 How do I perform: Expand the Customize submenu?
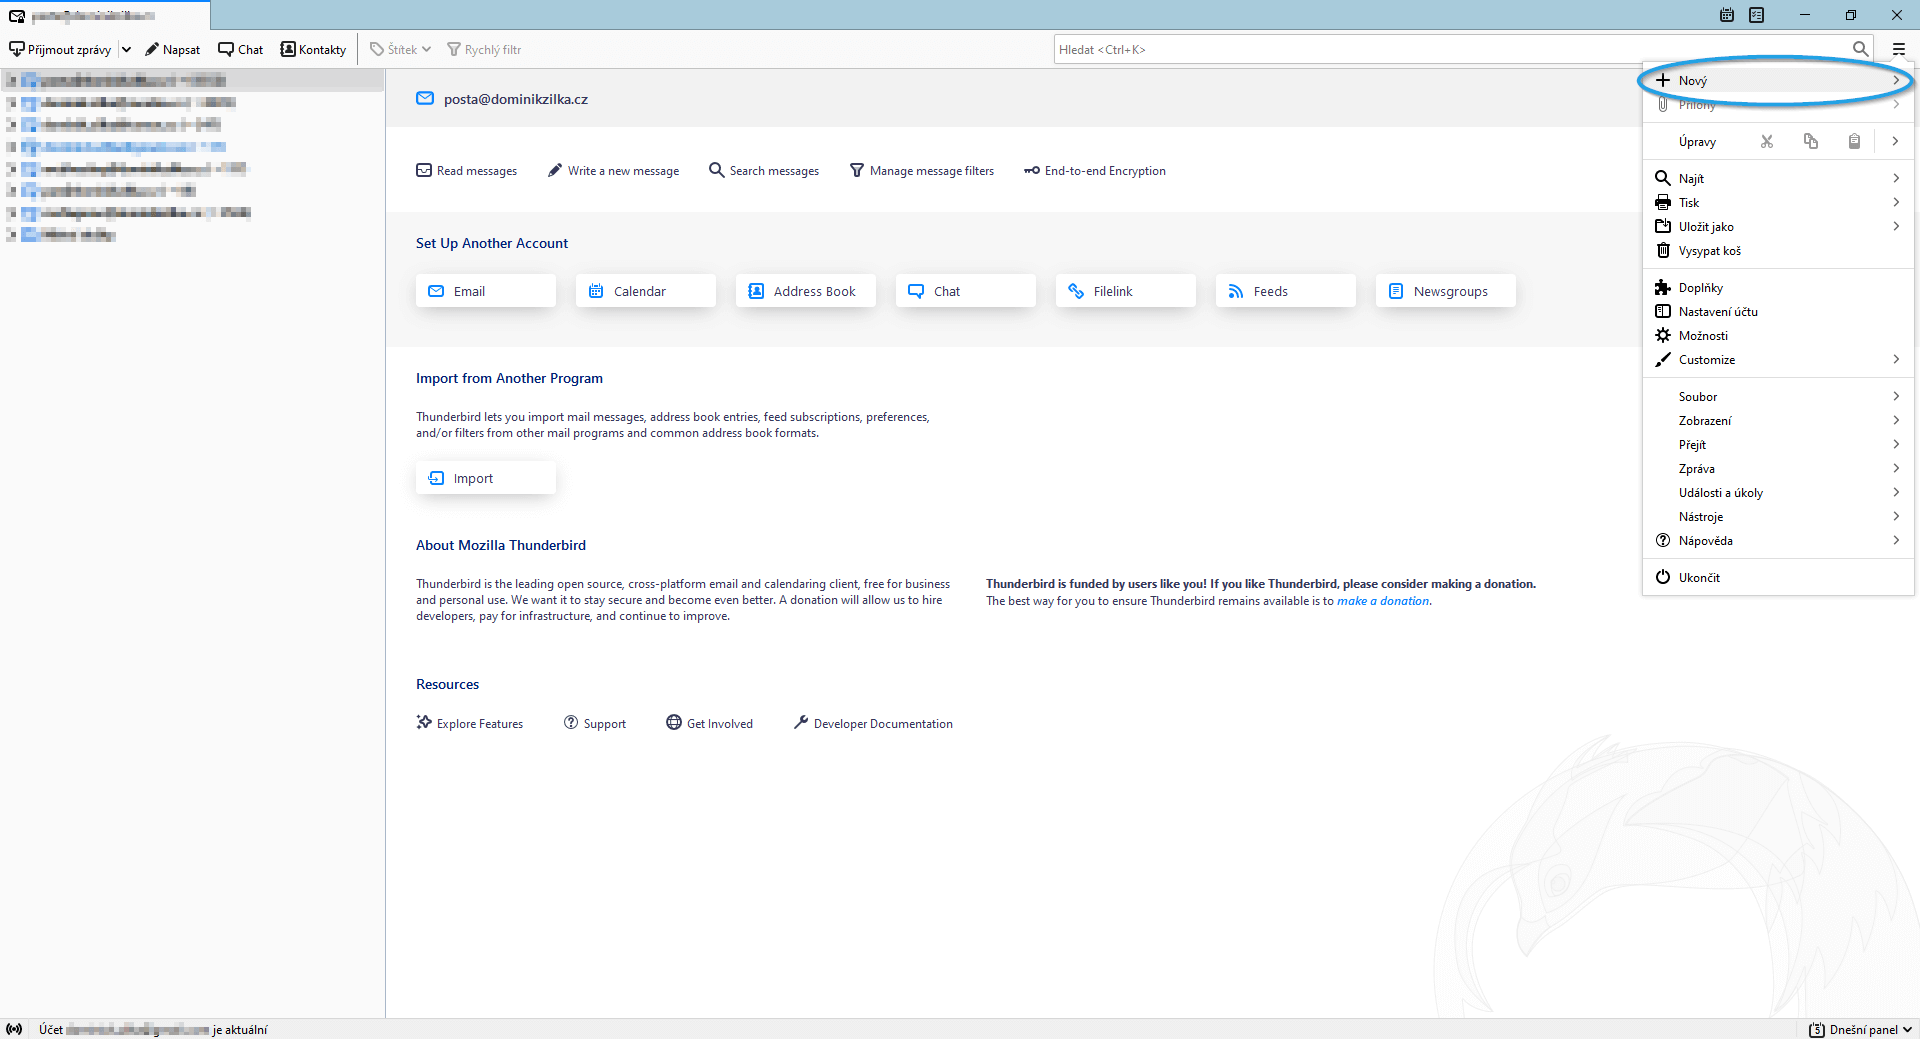[x=1778, y=359]
